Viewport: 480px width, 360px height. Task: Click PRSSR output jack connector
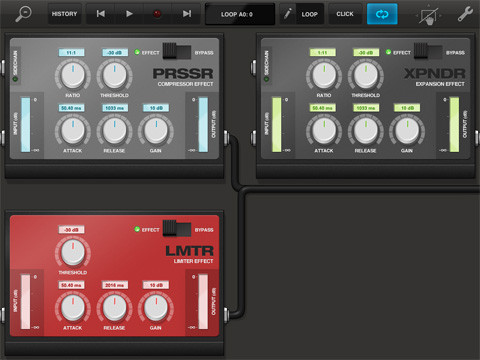coord(227,138)
